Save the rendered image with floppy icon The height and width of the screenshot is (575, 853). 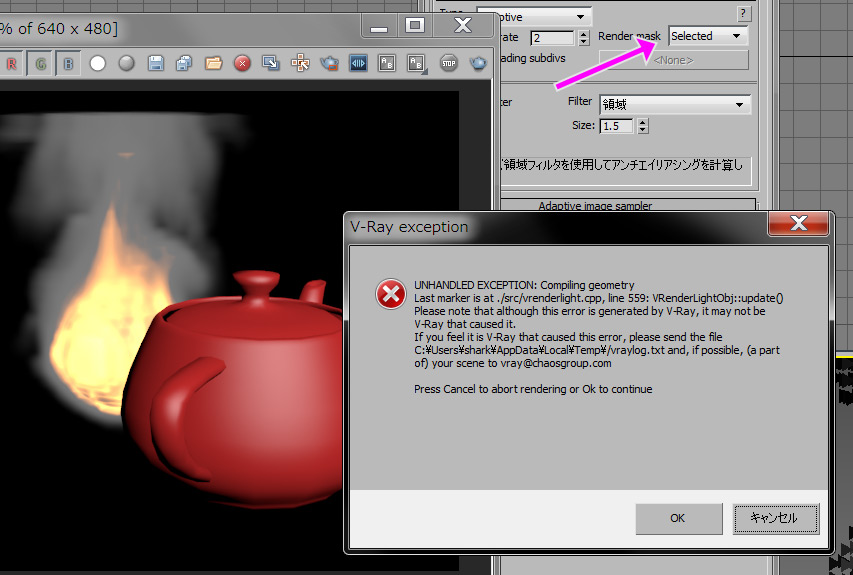[x=156, y=63]
